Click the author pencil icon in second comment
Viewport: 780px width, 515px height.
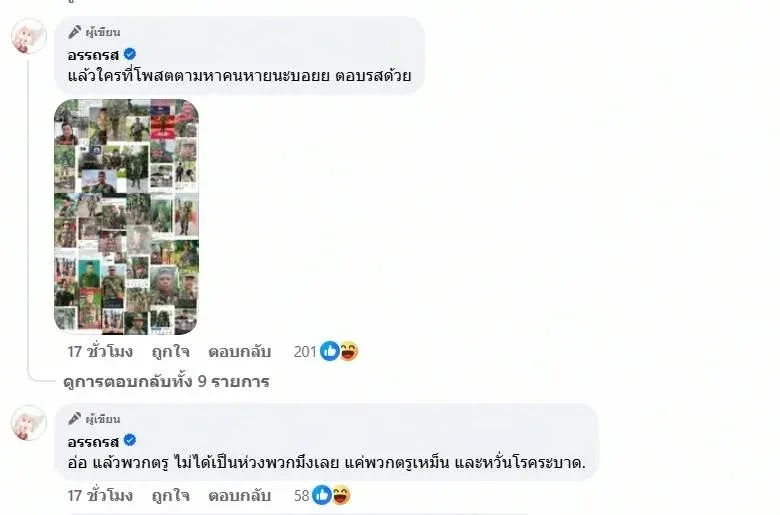(75, 419)
